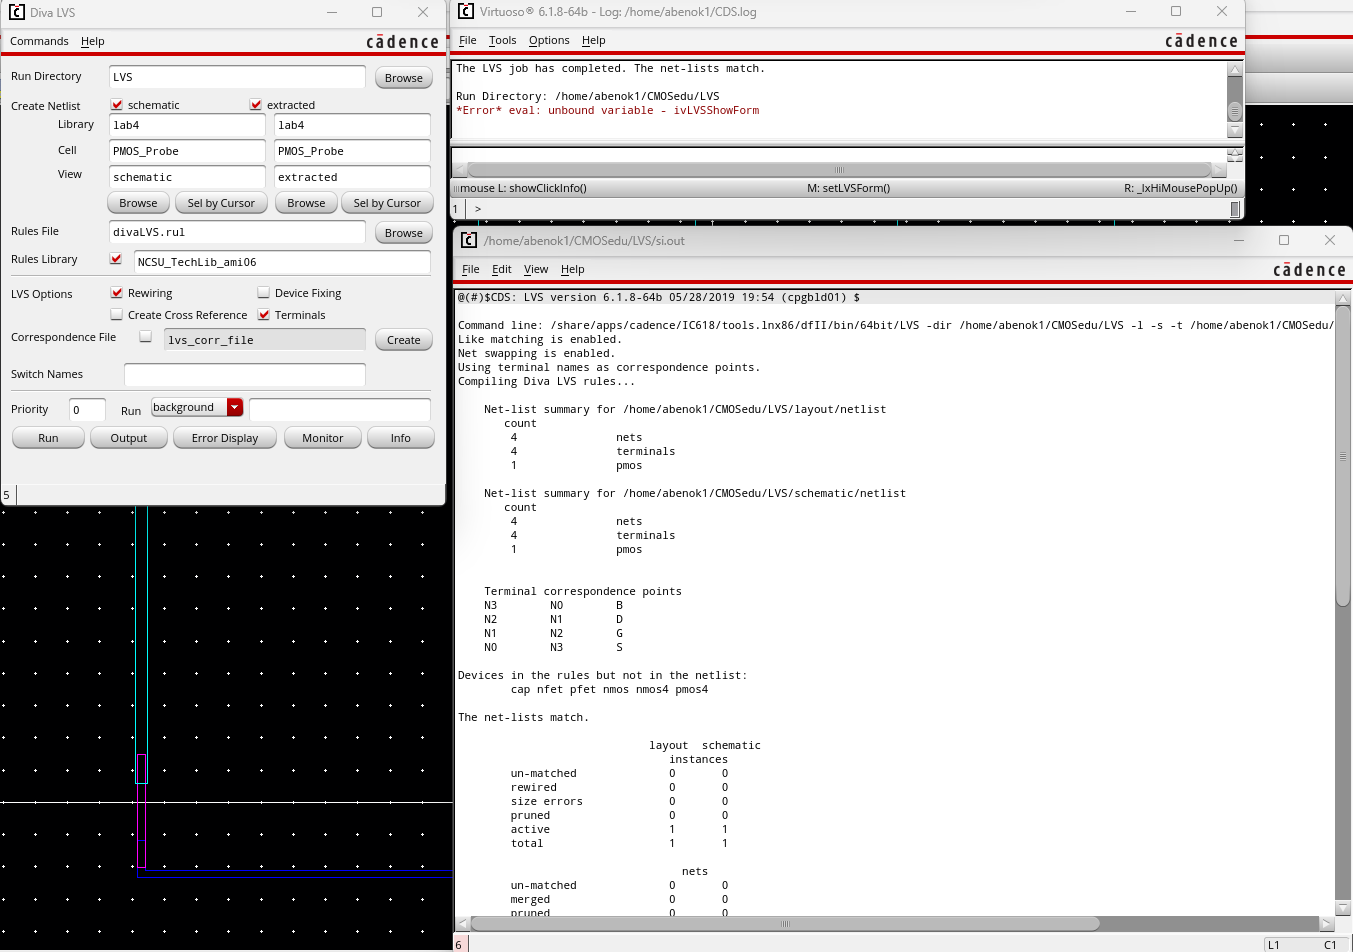The height and width of the screenshot is (952, 1353).
Task: Click the si.out scroll right arrow
Action: 1326,923
